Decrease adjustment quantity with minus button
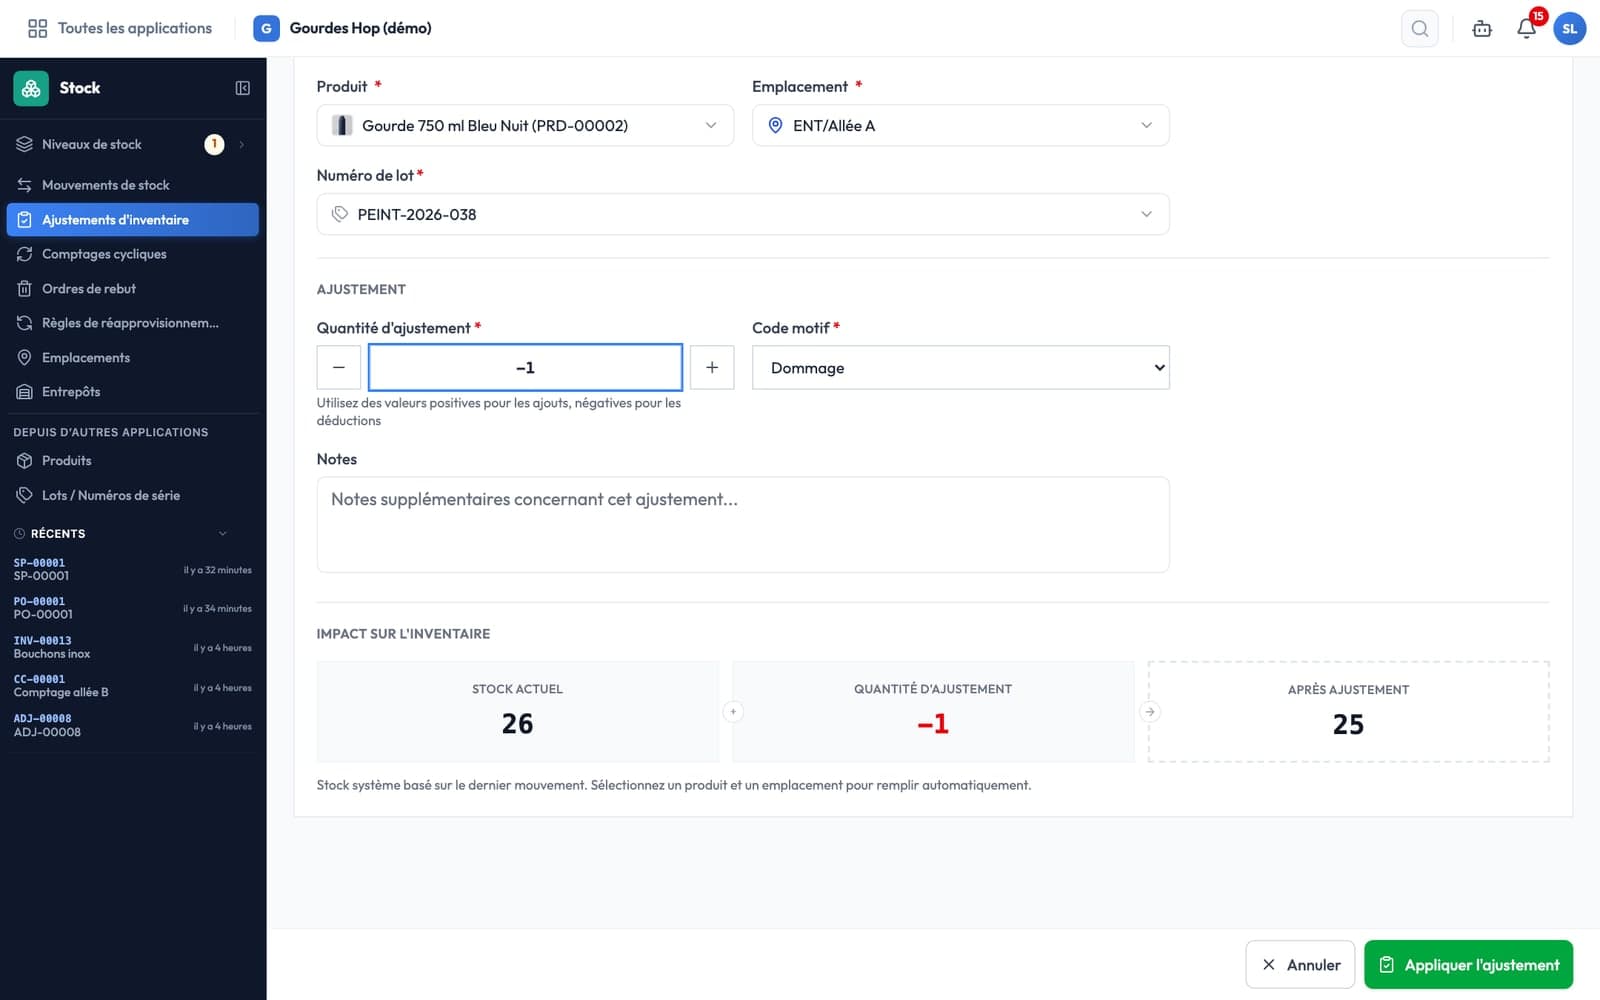The image size is (1600, 1000). coord(339,368)
